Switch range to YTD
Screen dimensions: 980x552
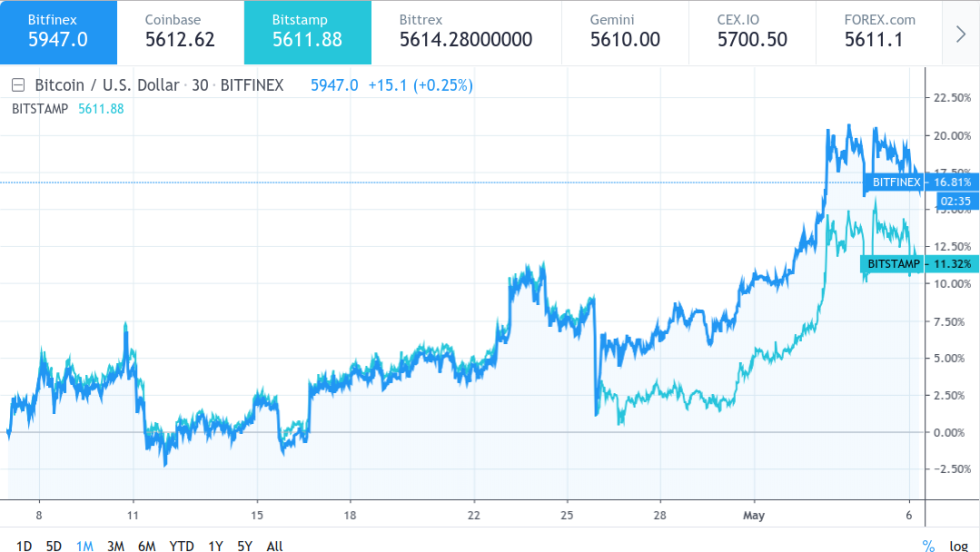tap(181, 545)
